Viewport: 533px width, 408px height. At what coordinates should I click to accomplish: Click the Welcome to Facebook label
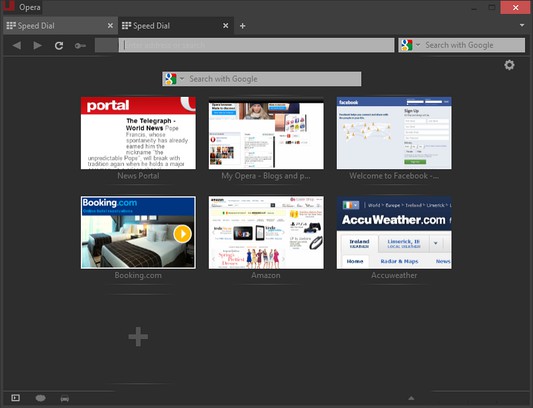click(x=394, y=176)
